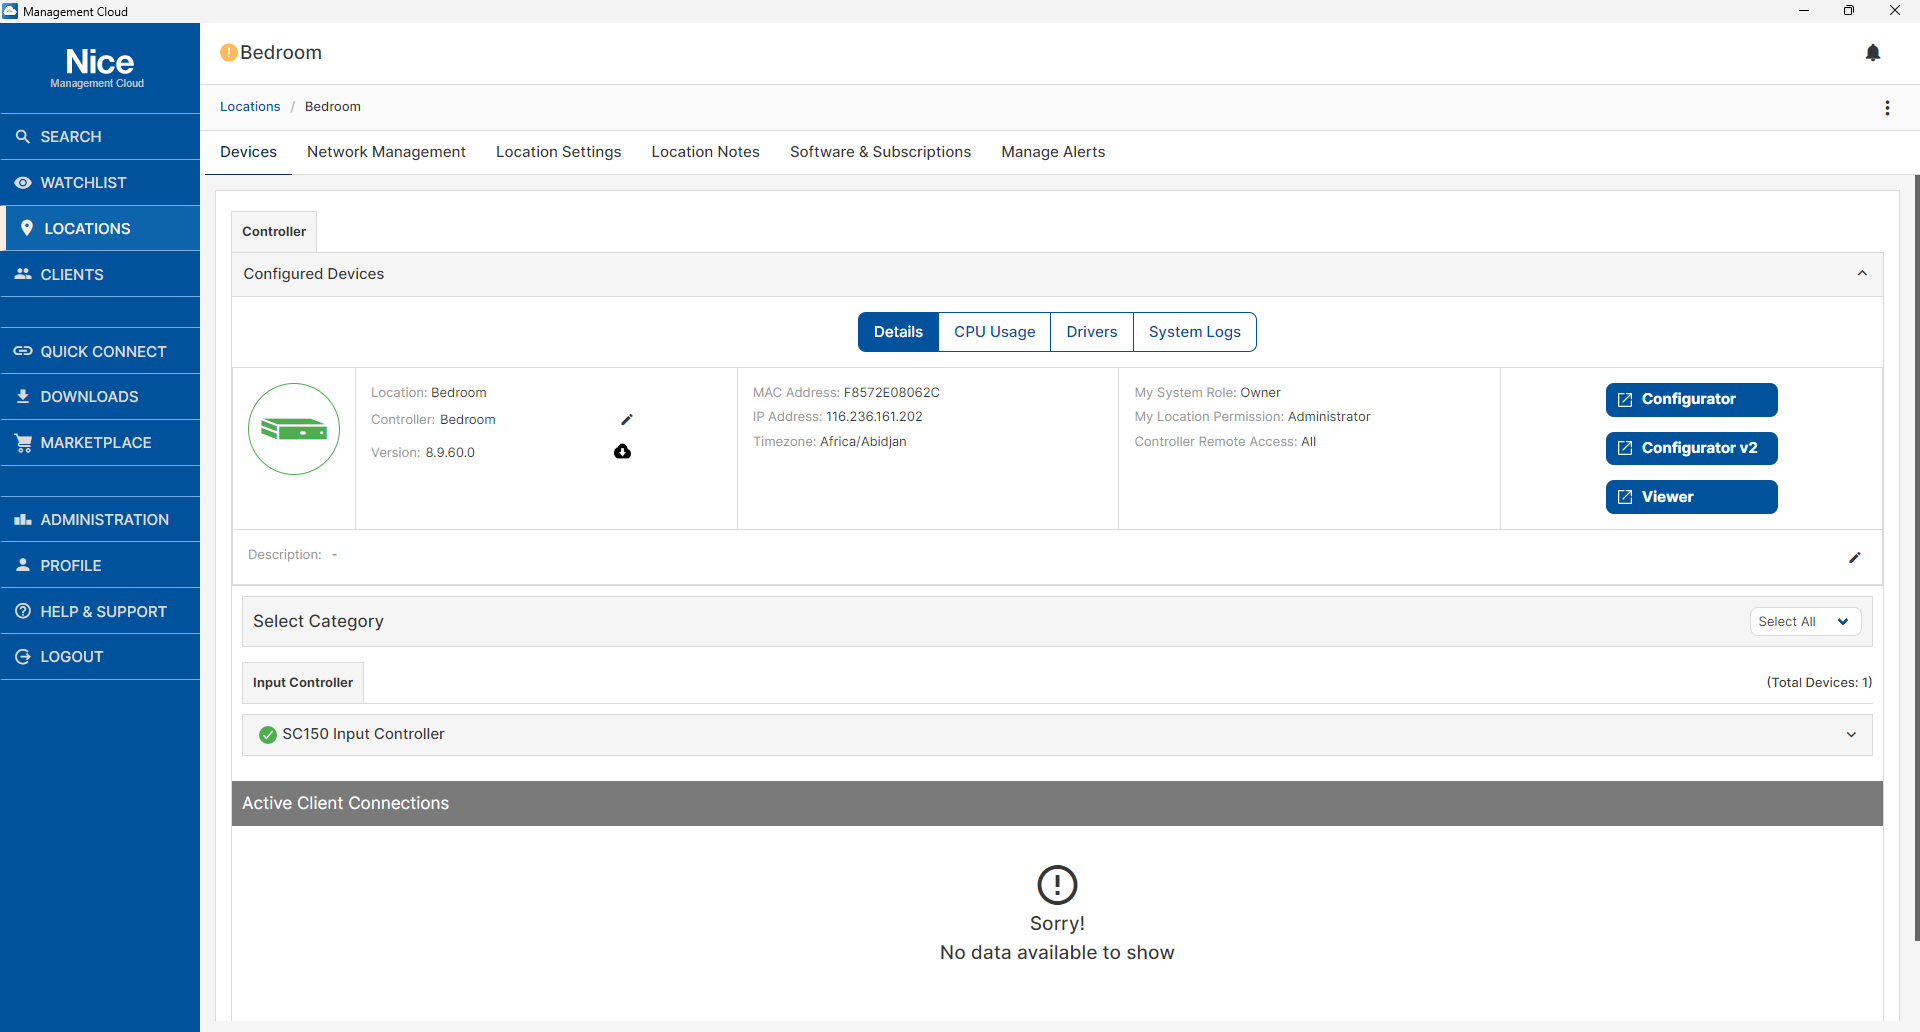Viewport: 1920px width, 1032px height.
Task: Open Watchlist in the sidebar
Action: [x=100, y=182]
